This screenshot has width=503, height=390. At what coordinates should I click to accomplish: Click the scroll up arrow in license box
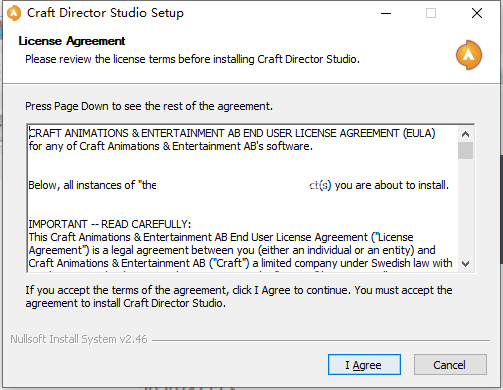tap(465, 134)
